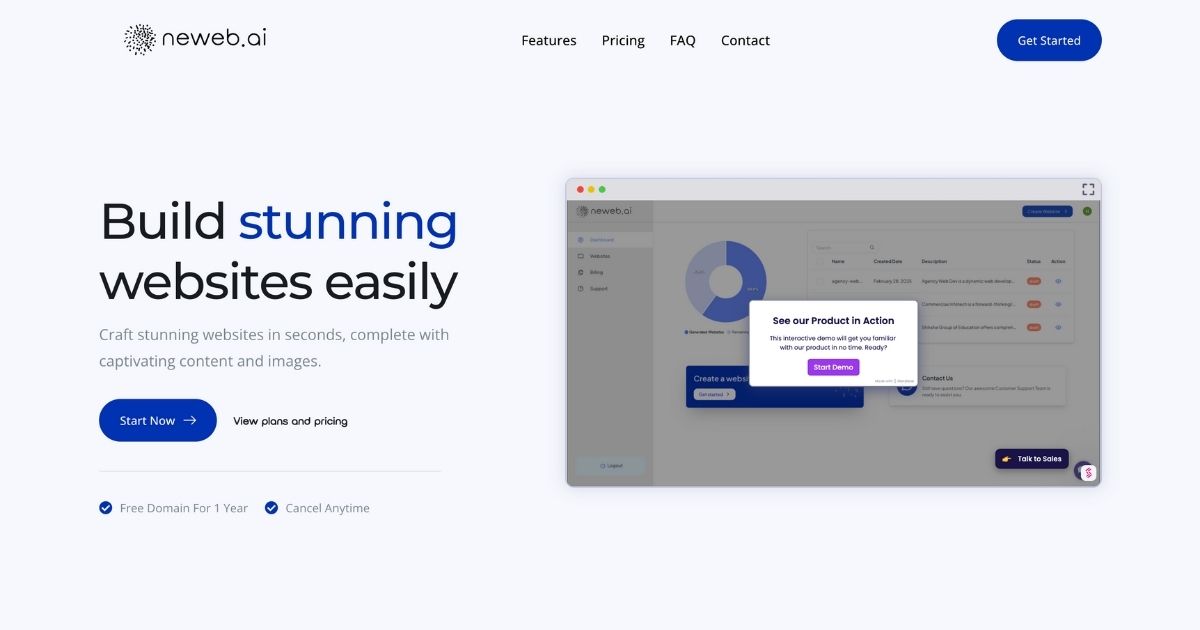Click the eye icon in agency-web row
Viewport: 1200px width, 630px height.
click(1059, 281)
